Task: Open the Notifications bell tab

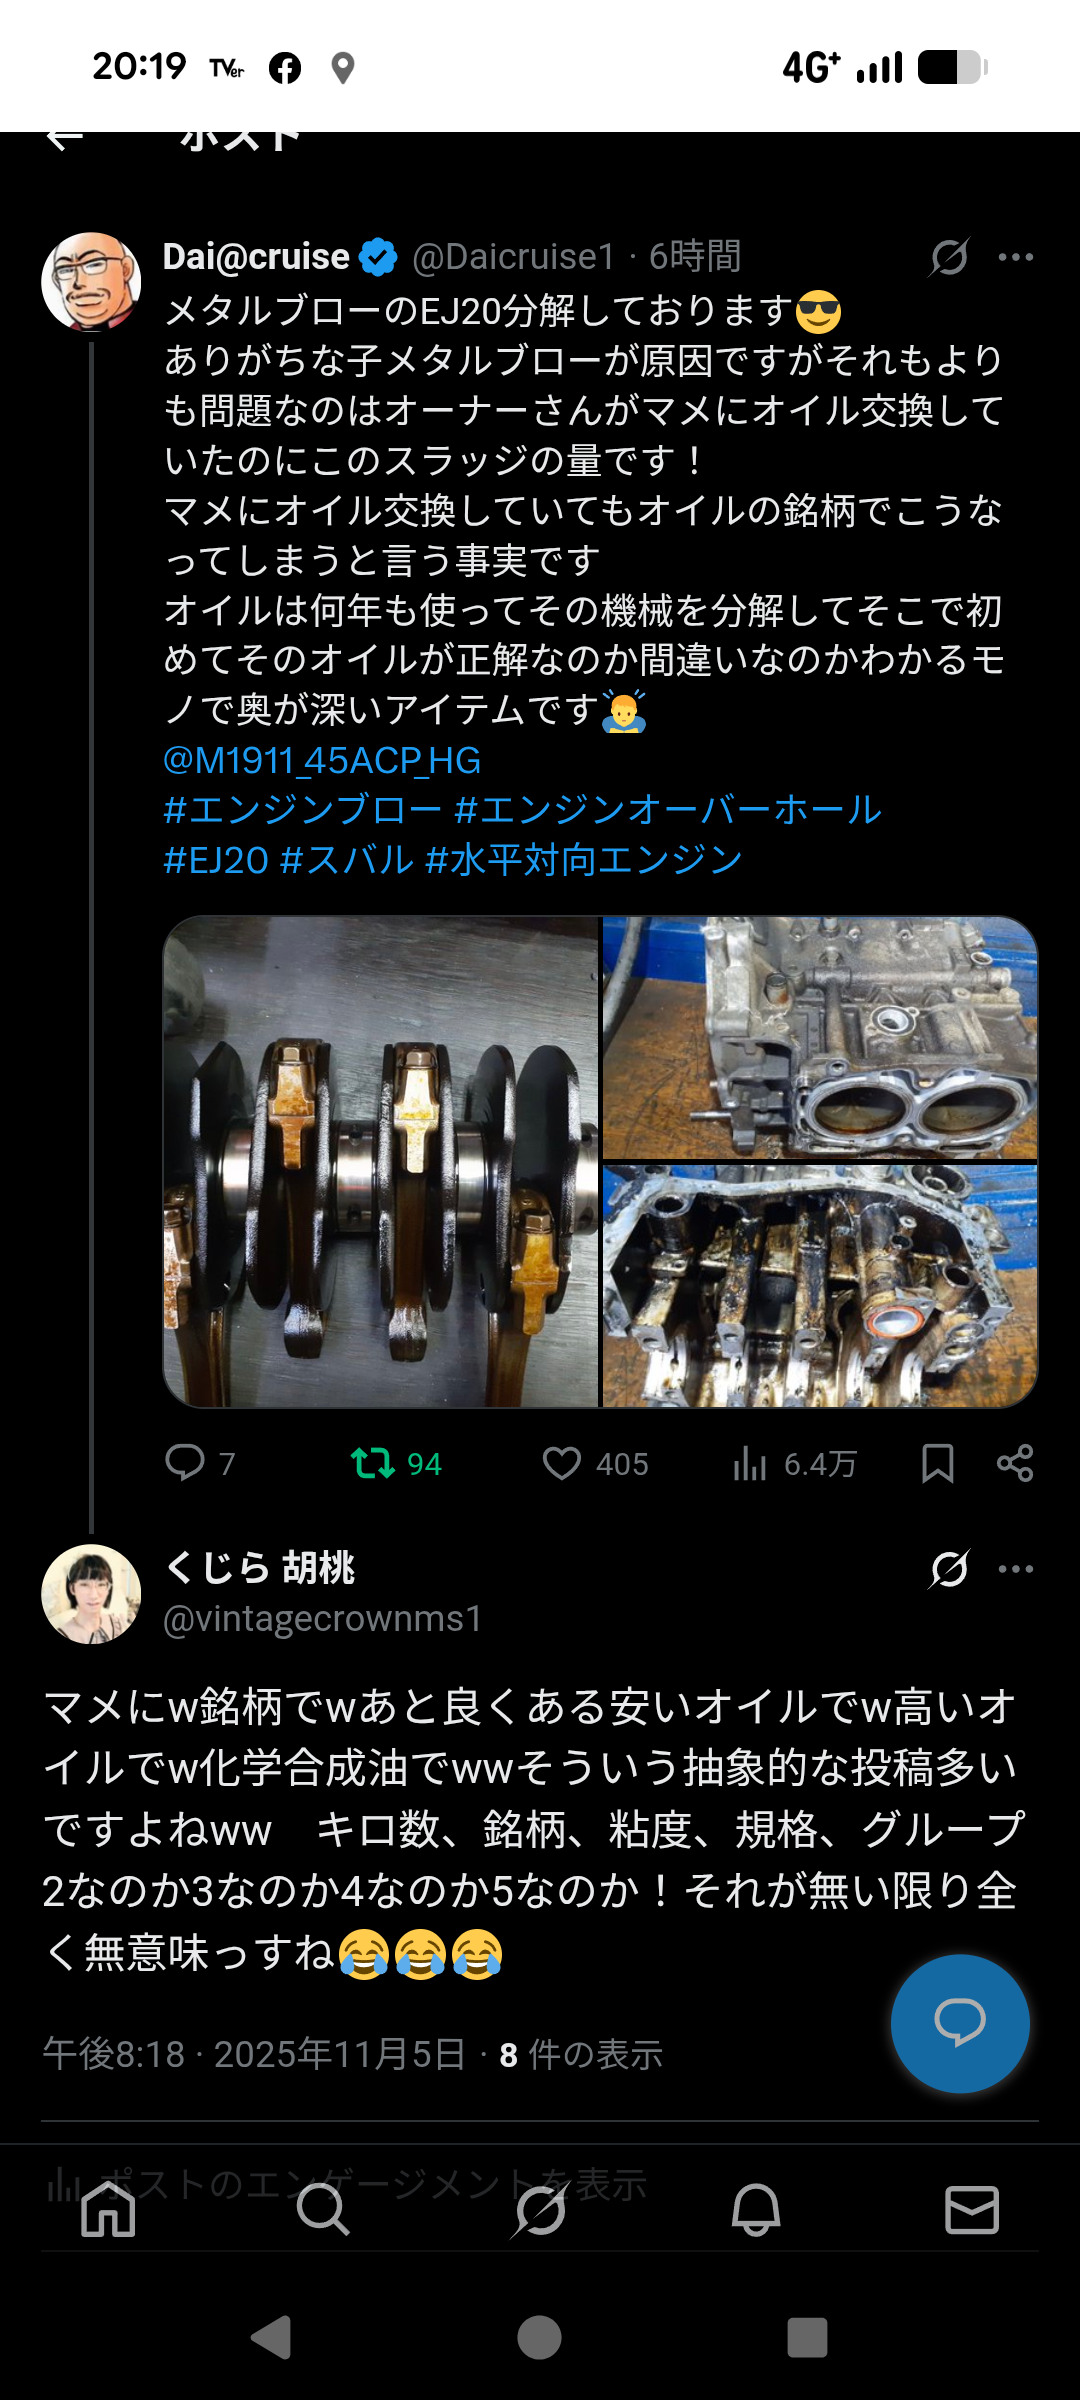Action: pos(756,2209)
